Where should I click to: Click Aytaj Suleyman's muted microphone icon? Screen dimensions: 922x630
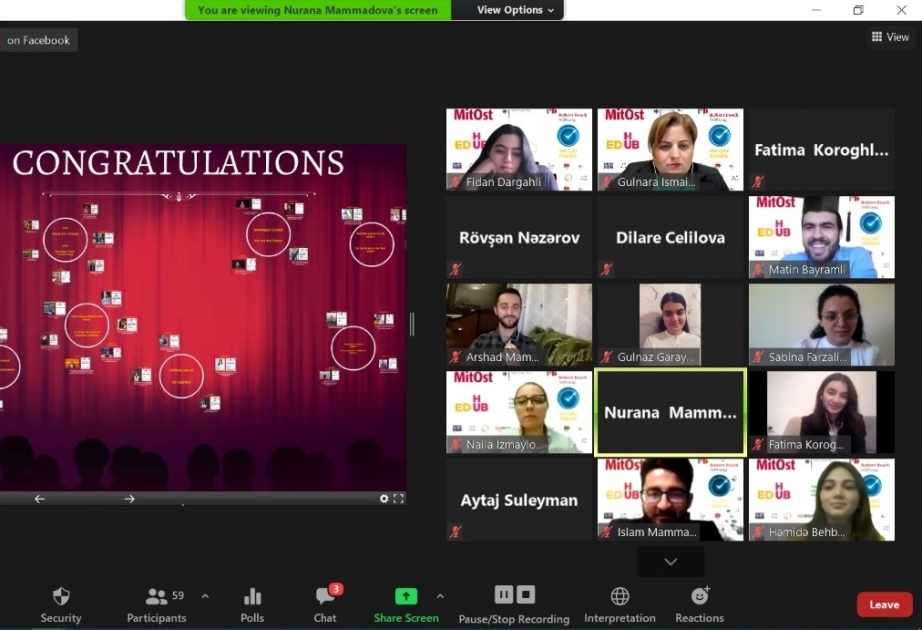pyautogui.click(x=455, y=532)
